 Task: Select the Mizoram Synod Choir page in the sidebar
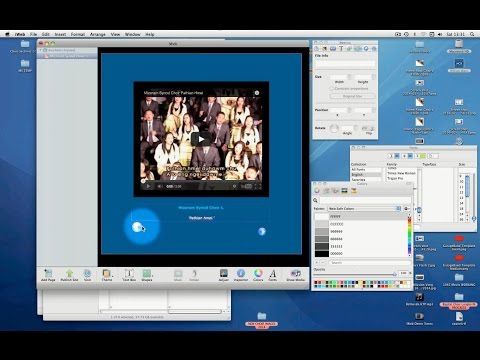(x=68, y=56)
